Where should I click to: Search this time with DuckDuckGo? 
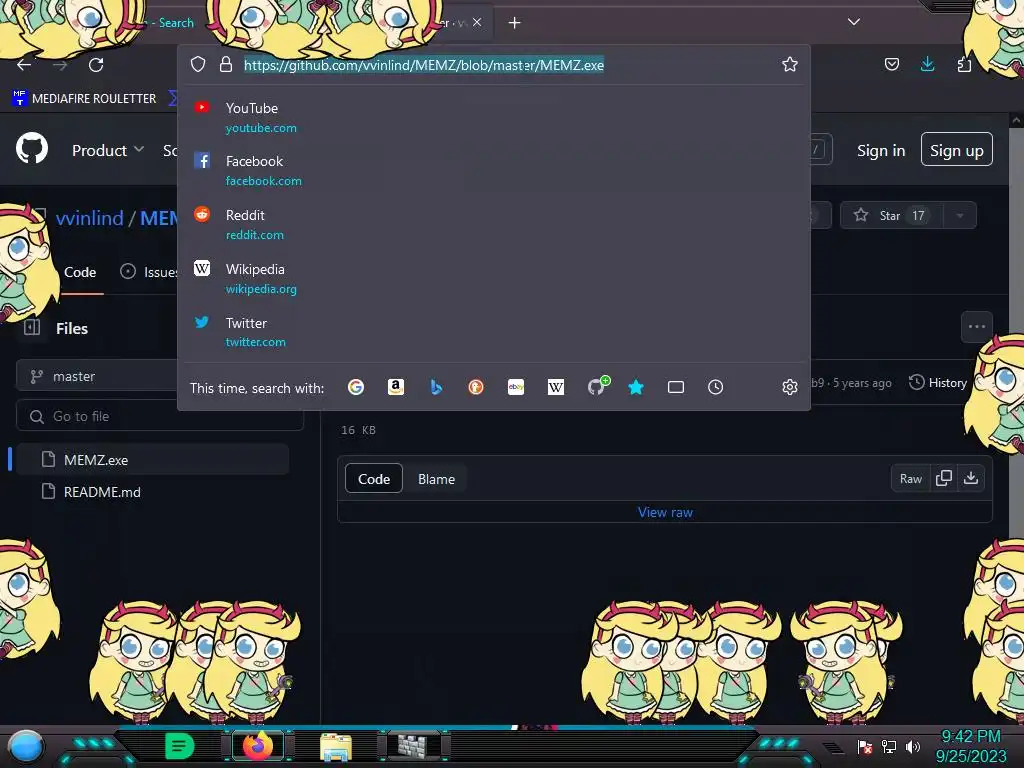pos(476,387)
